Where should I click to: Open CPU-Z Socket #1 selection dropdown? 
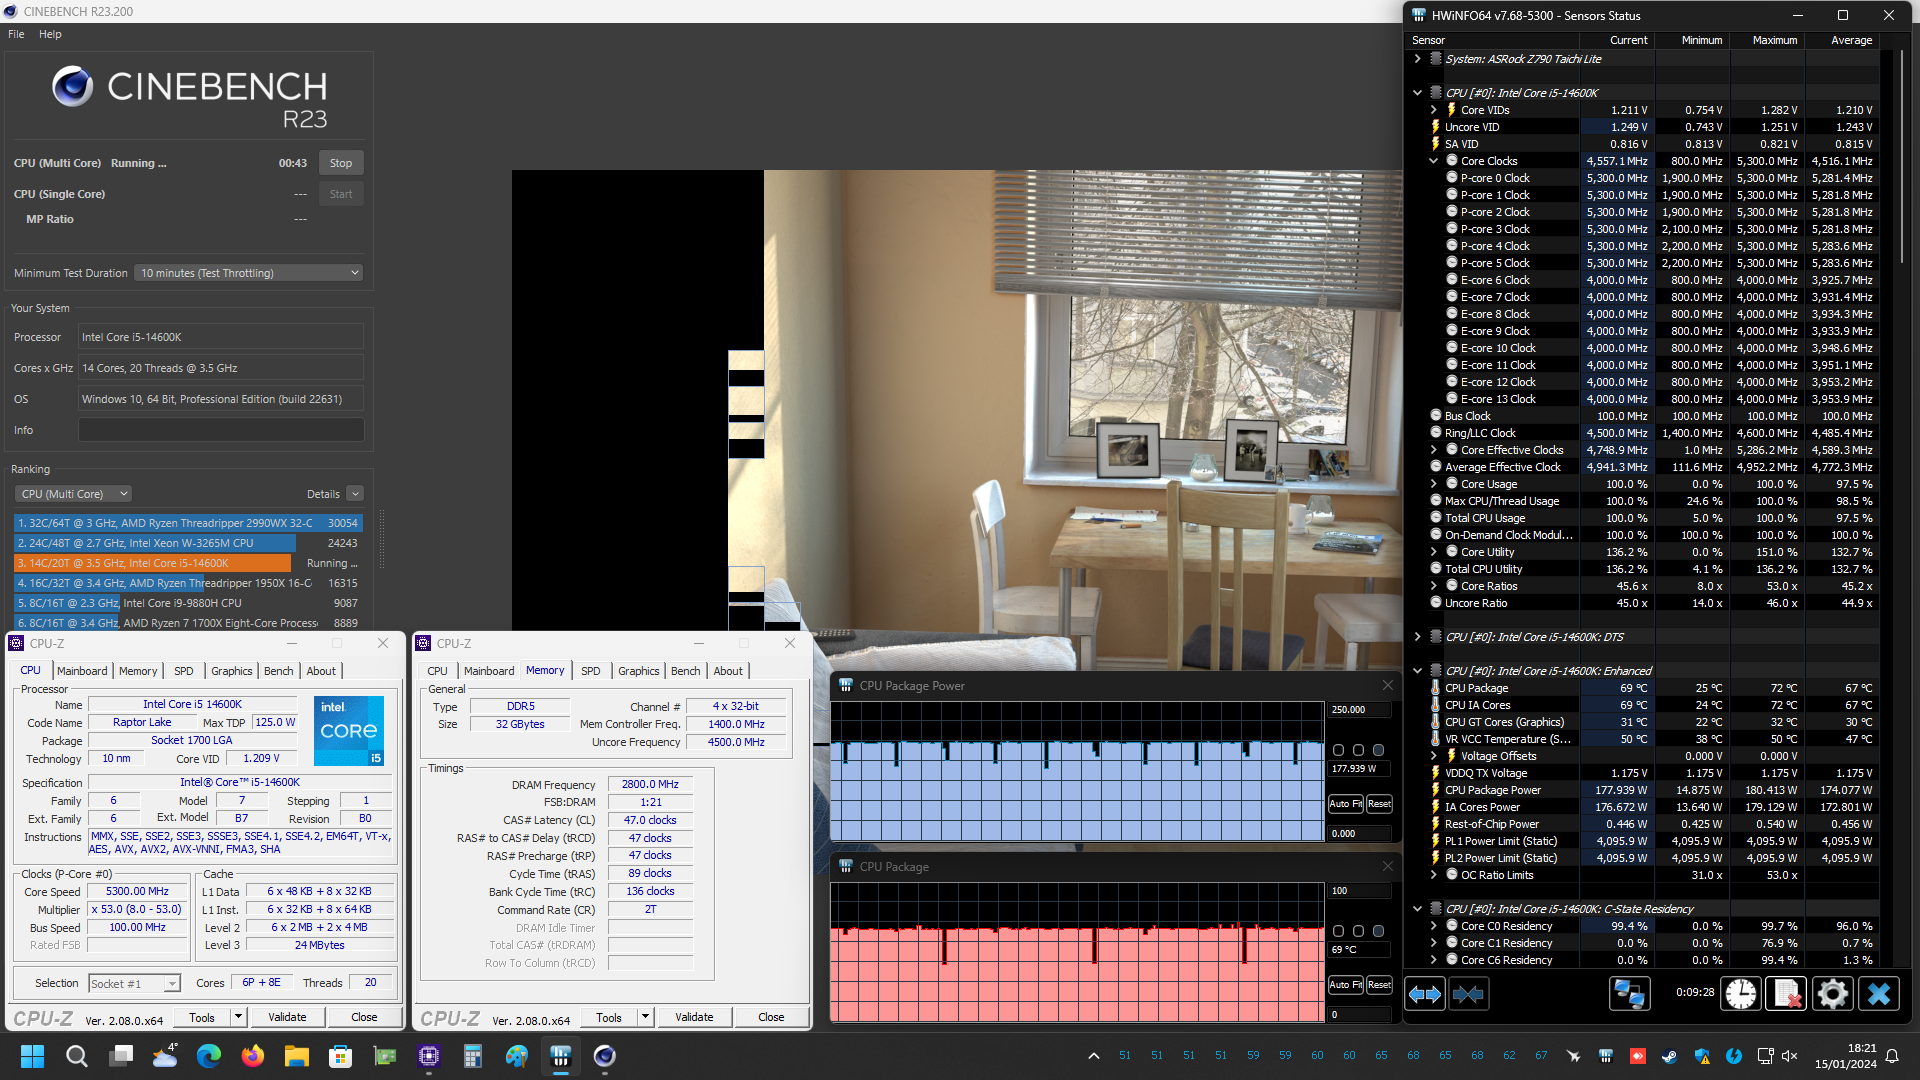click(x=134, y=984)
